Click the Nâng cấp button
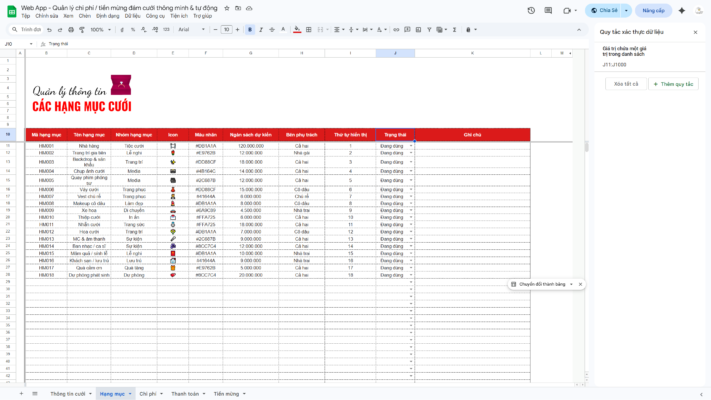Screen dimensions: 711x400 point(653,10)
